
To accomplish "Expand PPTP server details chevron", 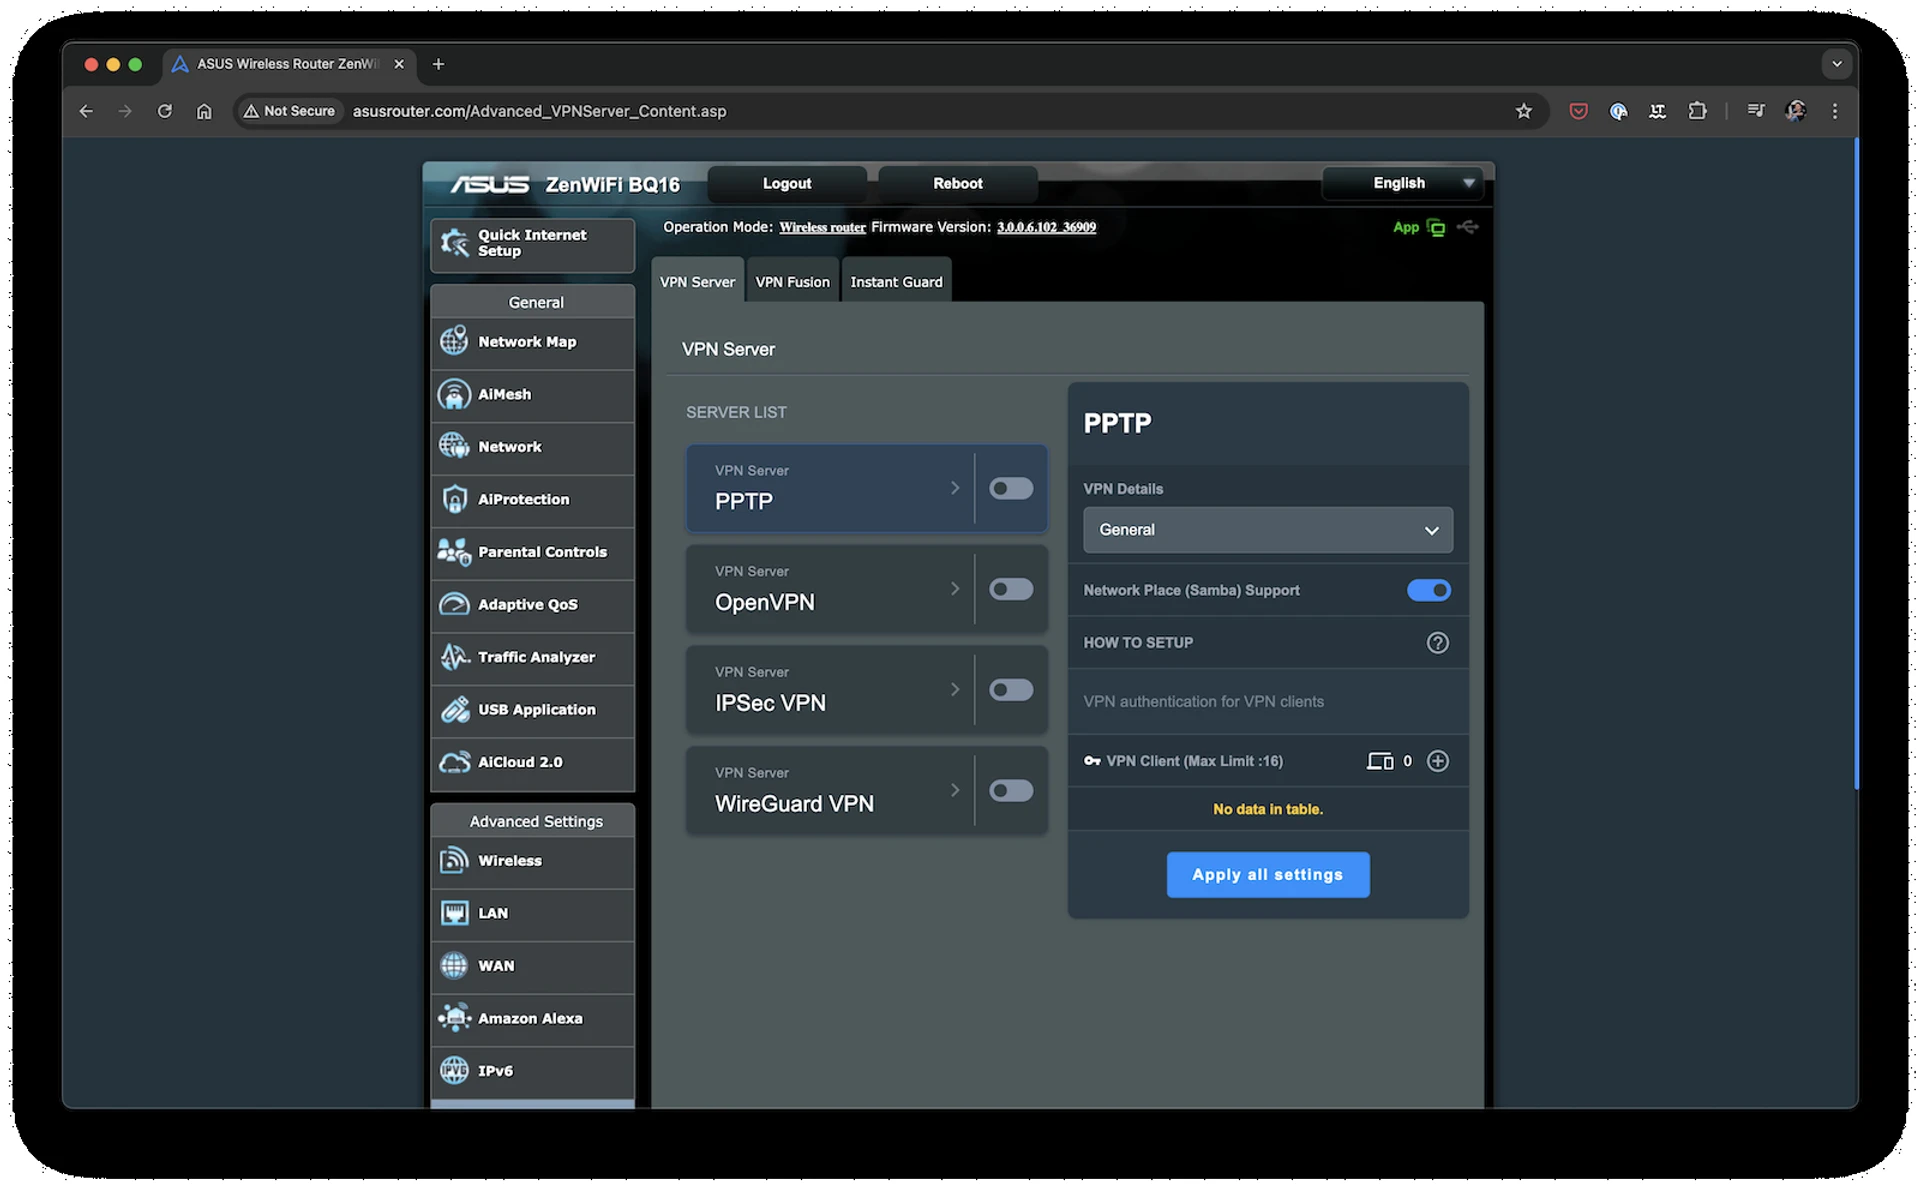I will point(955,488).
